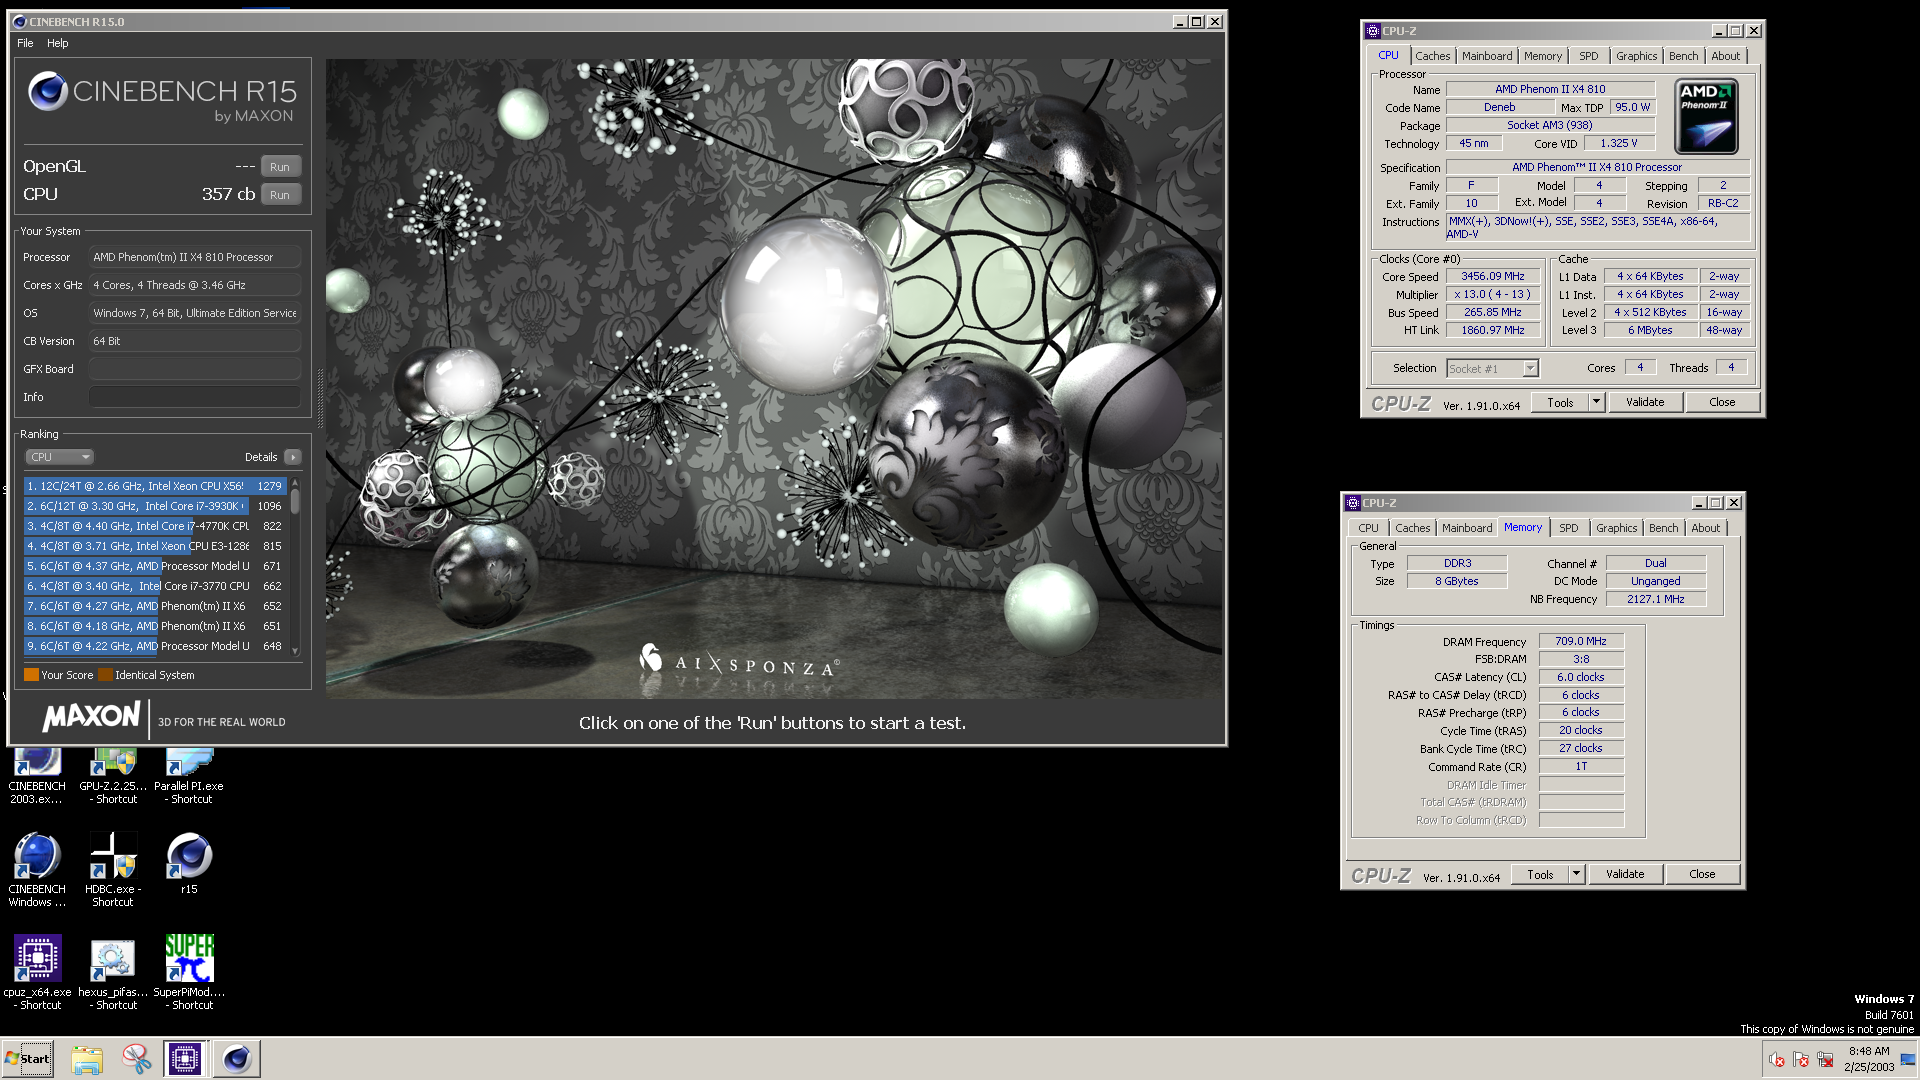1920x1080 pixels.
Task: Open Cinebench Help menu
Action: pyautogui.click(x=58, y=43)
